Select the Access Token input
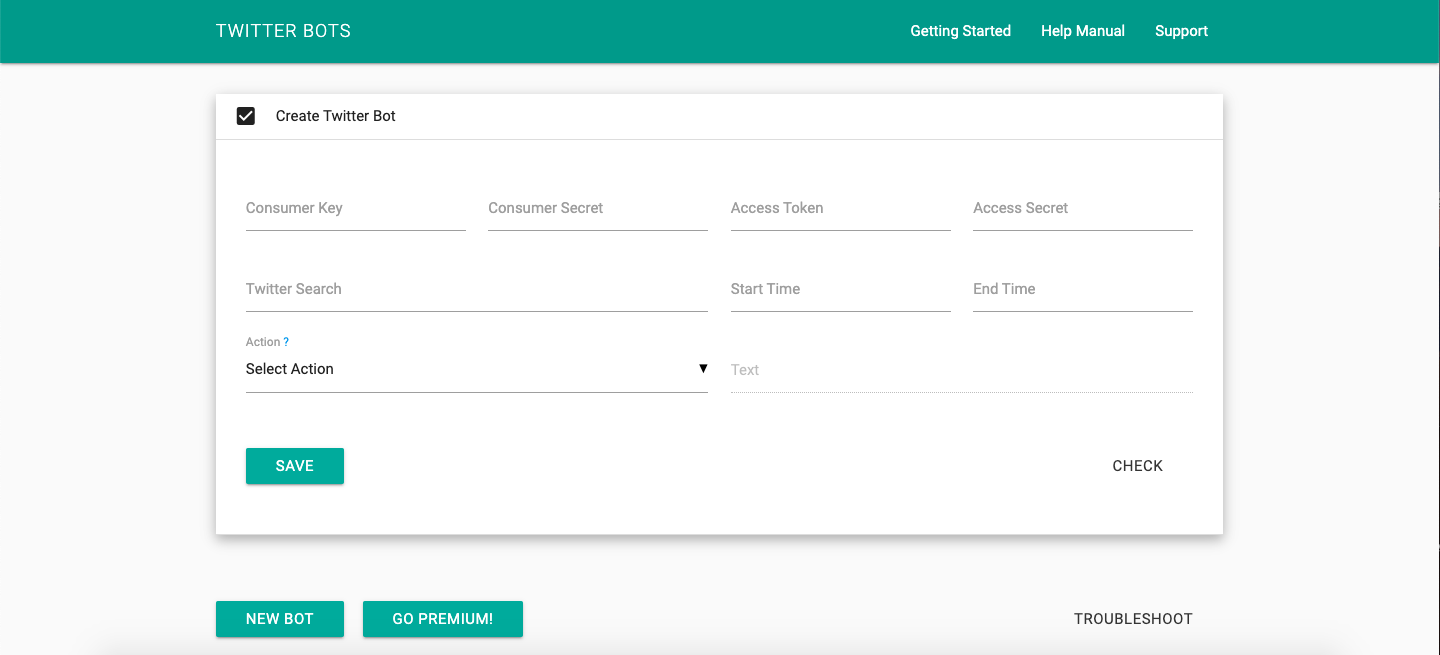The image size is (1440, 655). click(840, 209)
